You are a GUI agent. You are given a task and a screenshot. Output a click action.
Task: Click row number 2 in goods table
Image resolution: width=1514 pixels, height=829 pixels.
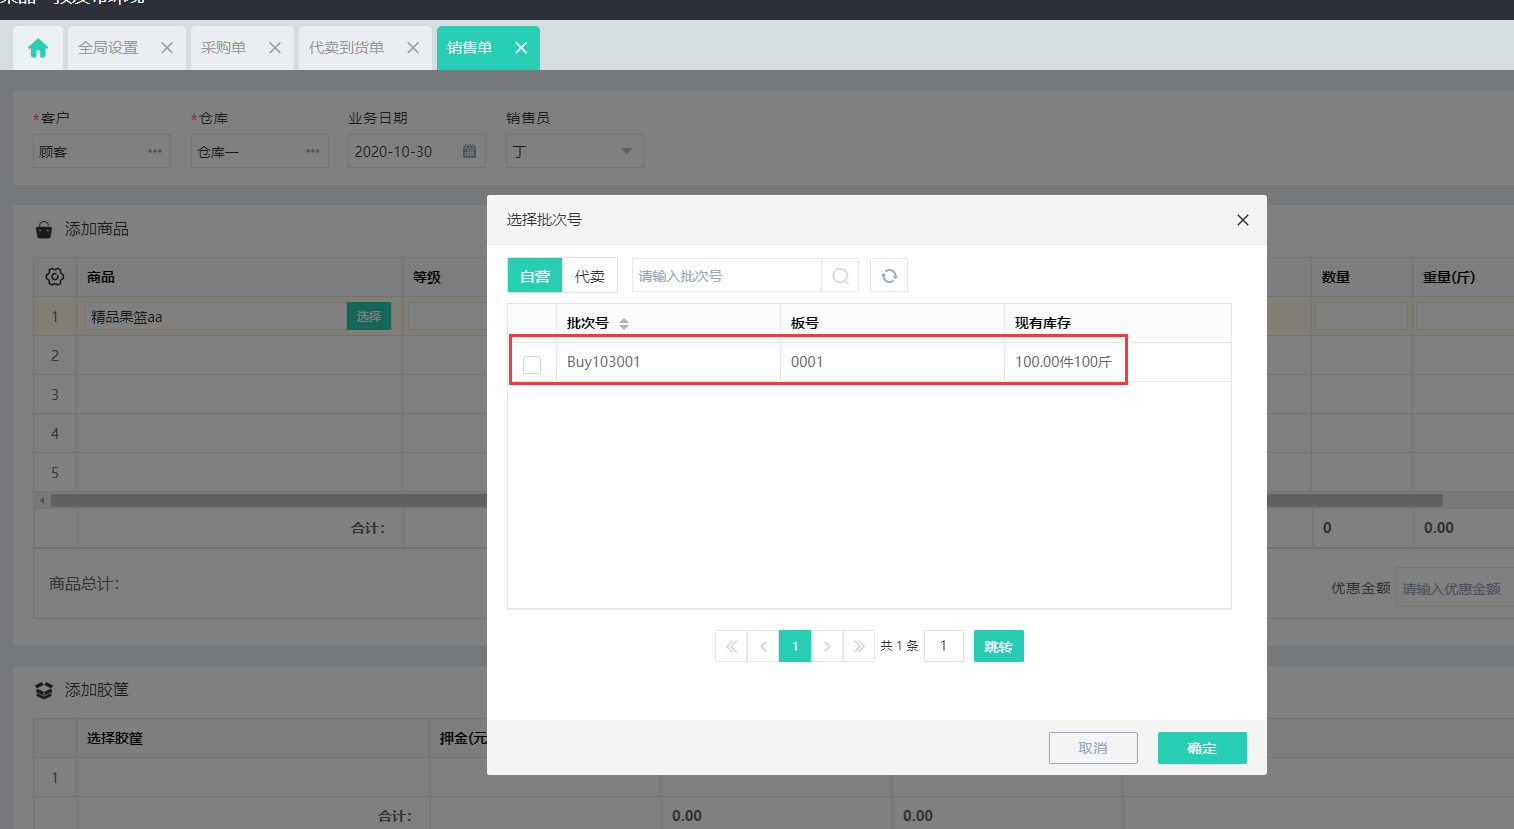(x=55, y=355)
